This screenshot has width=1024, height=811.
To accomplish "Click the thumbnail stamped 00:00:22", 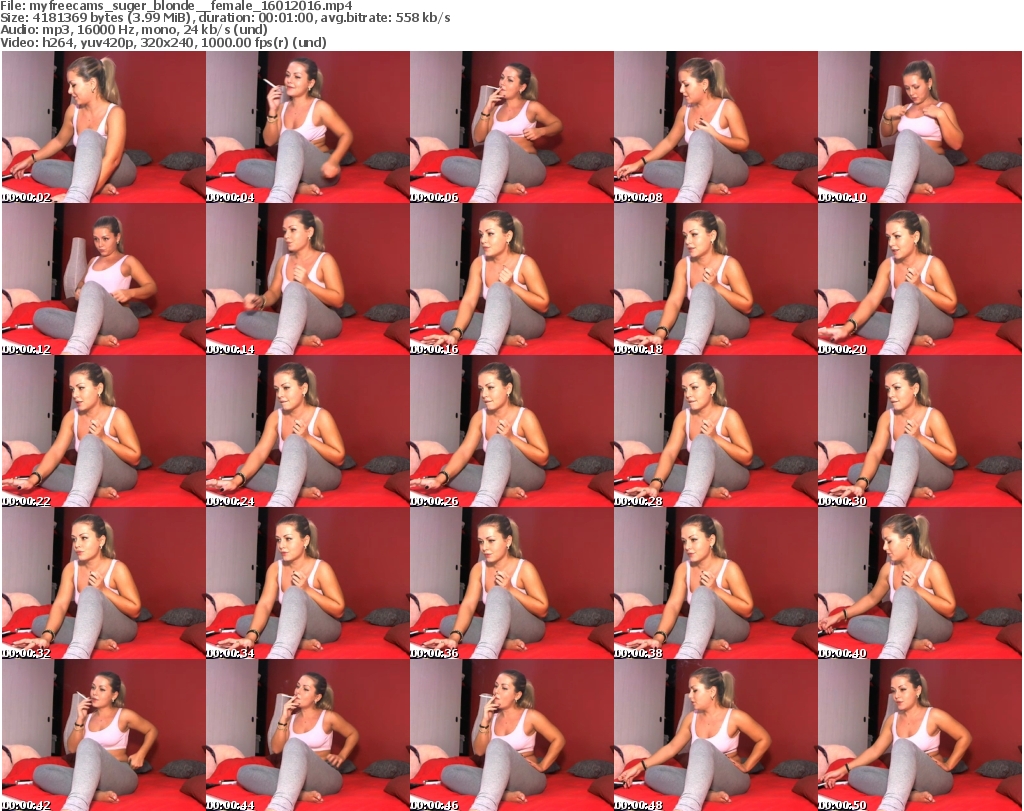I will pos(104,431).
